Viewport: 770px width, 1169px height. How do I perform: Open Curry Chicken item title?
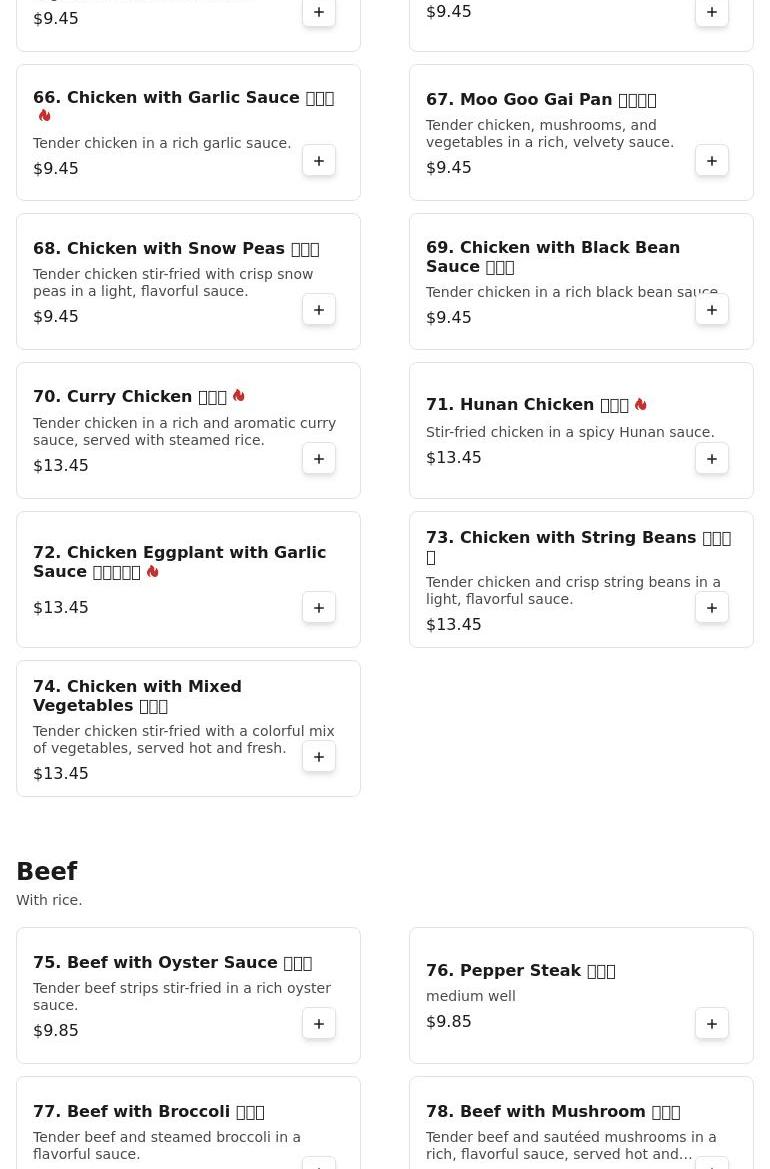pos(130,397)
